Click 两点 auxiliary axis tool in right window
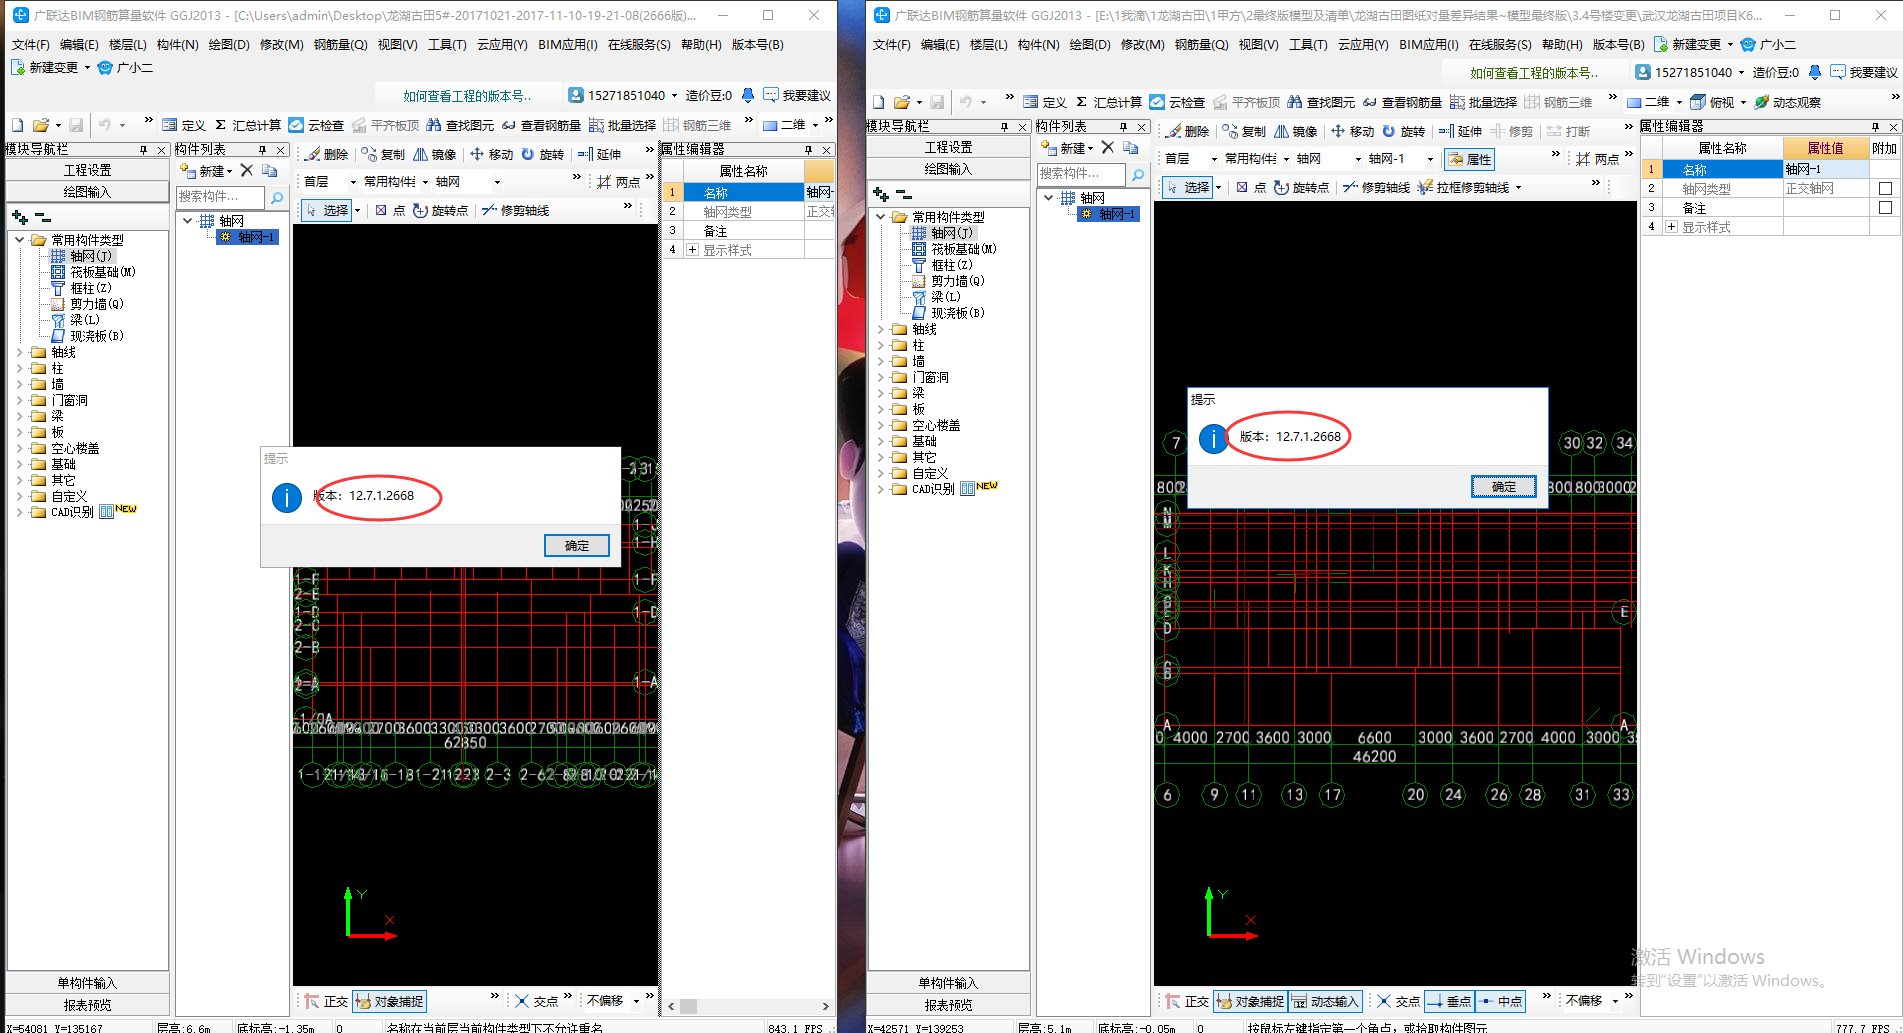Screen dimensions: 1903x1033 click(1597, 159)
